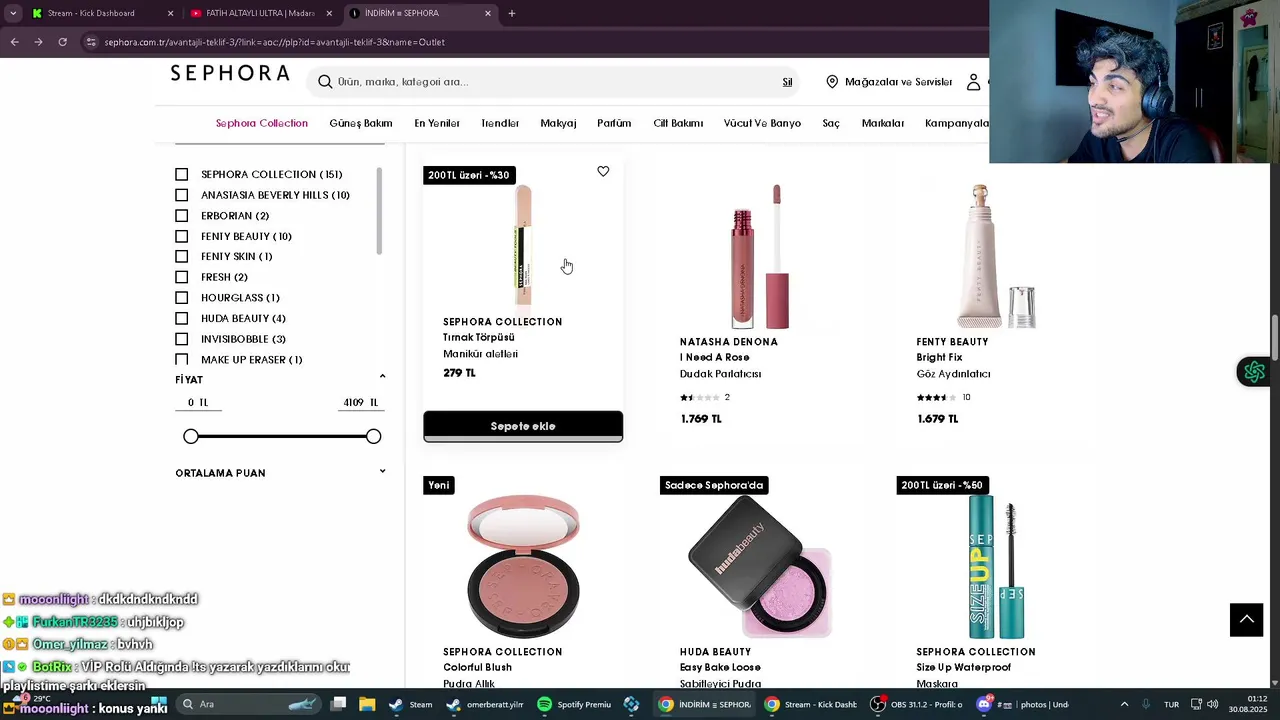Open Saç menu
The image size is (1280, 720).
[831, 123]
